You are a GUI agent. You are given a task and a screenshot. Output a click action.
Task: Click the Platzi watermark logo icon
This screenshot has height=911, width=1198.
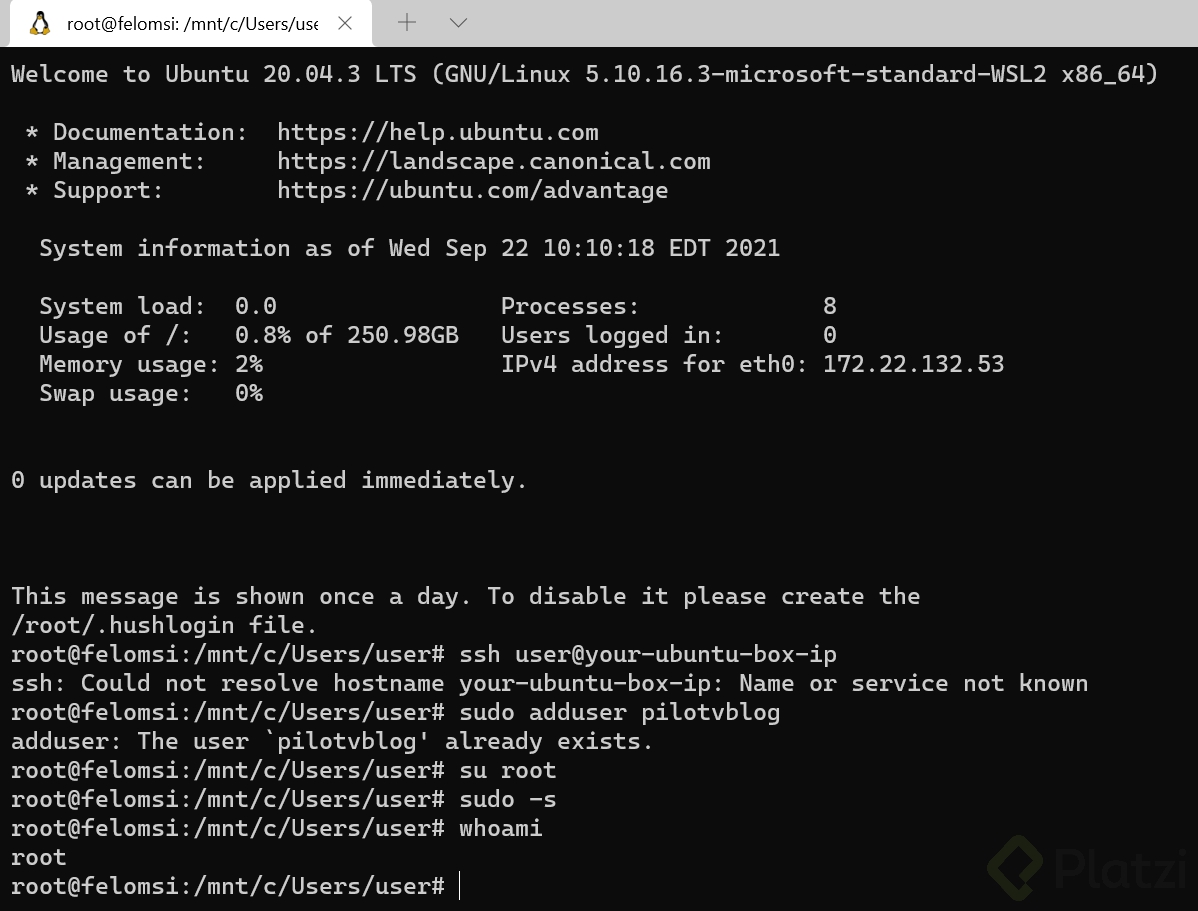pos(1015,868)
